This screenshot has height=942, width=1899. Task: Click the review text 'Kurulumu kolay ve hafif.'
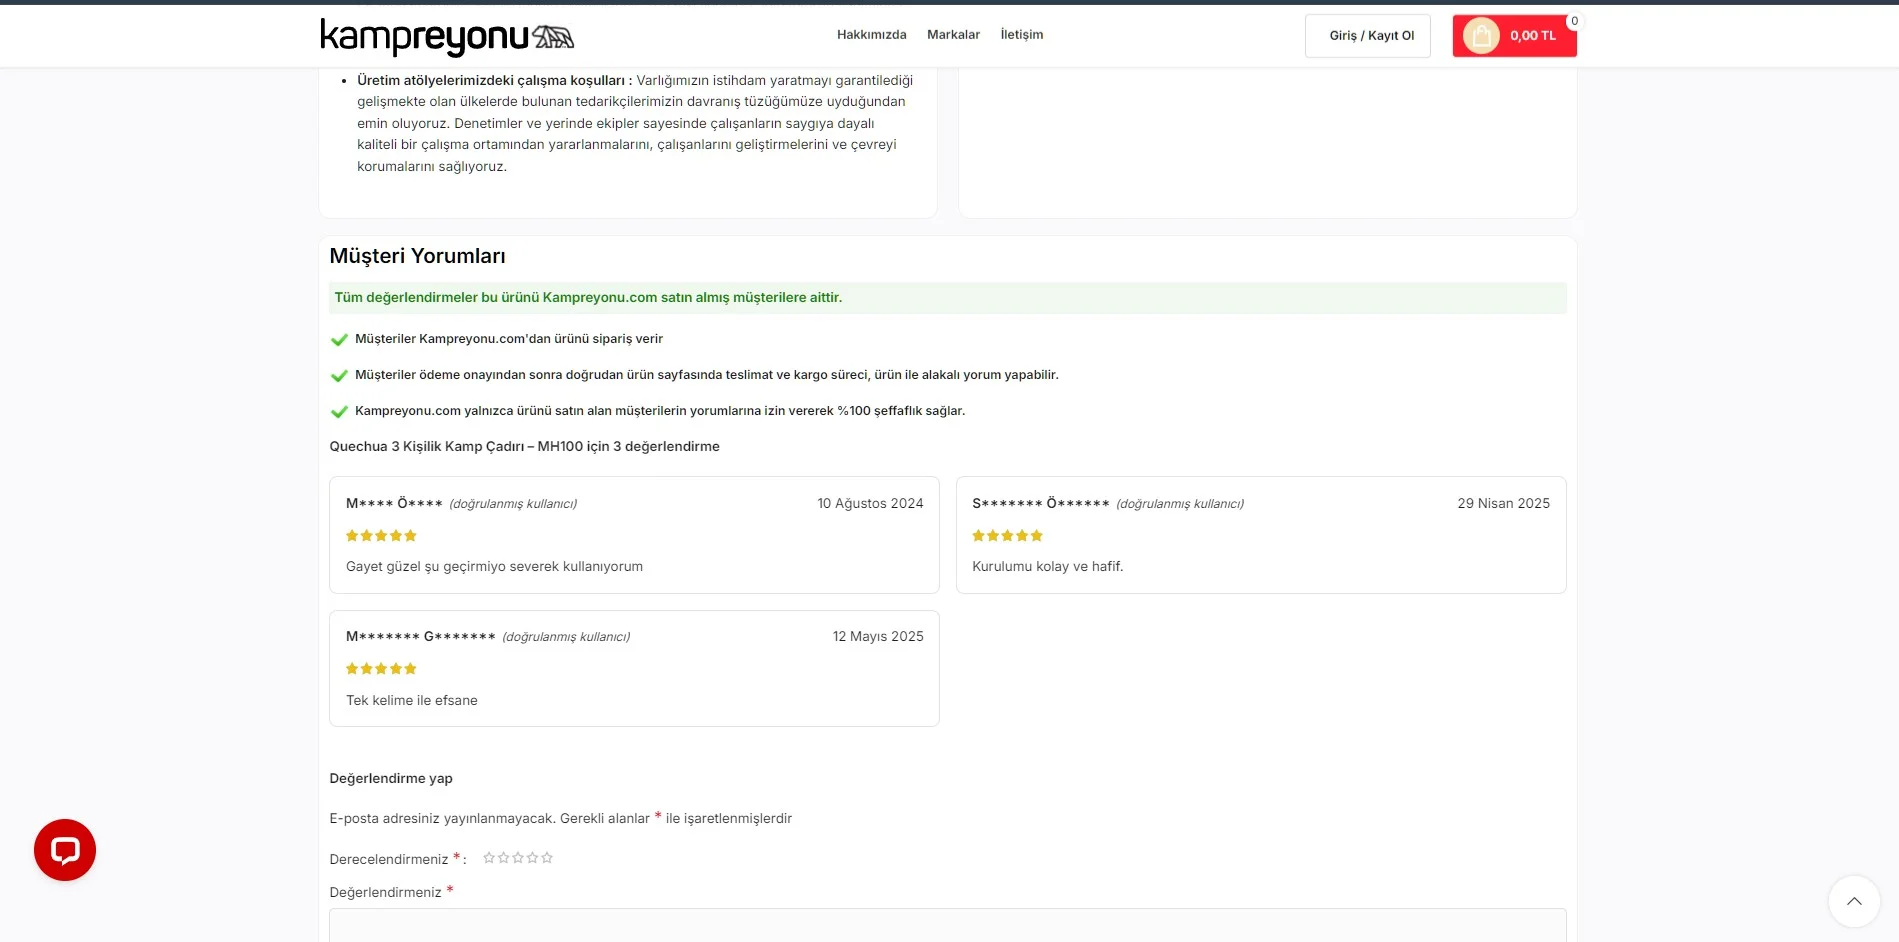[x=1048, y=567]
